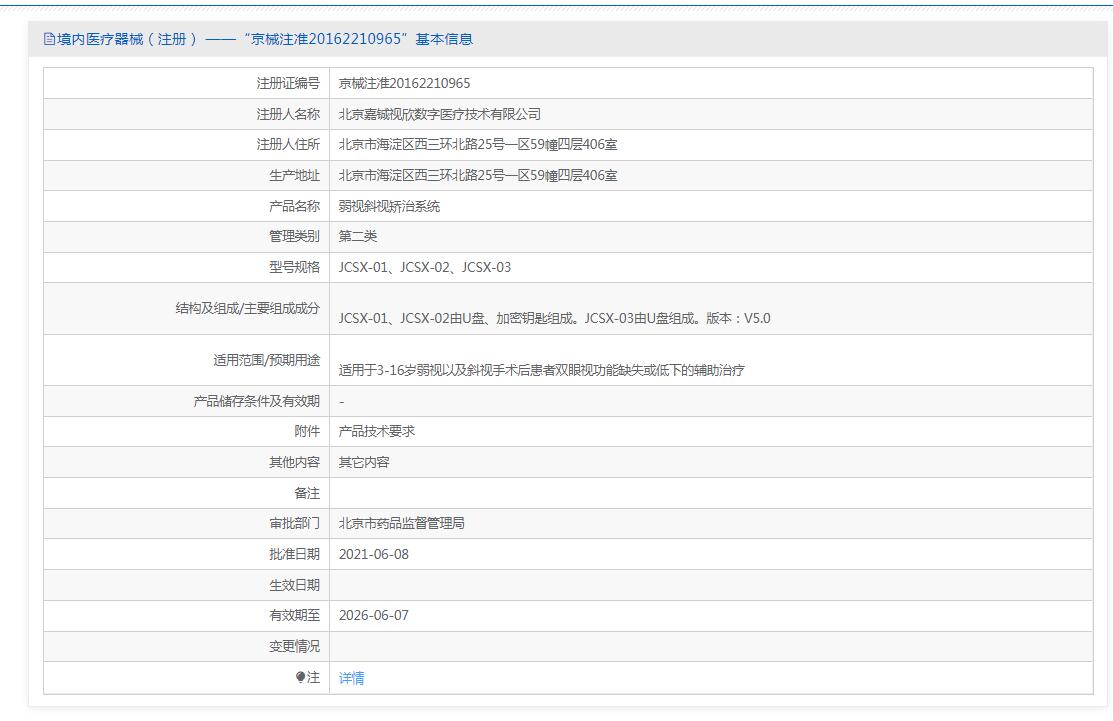The image size is (1113, 721).
Task: Open the 产品技术要求 attachment
Action: (x=377, y=431)
